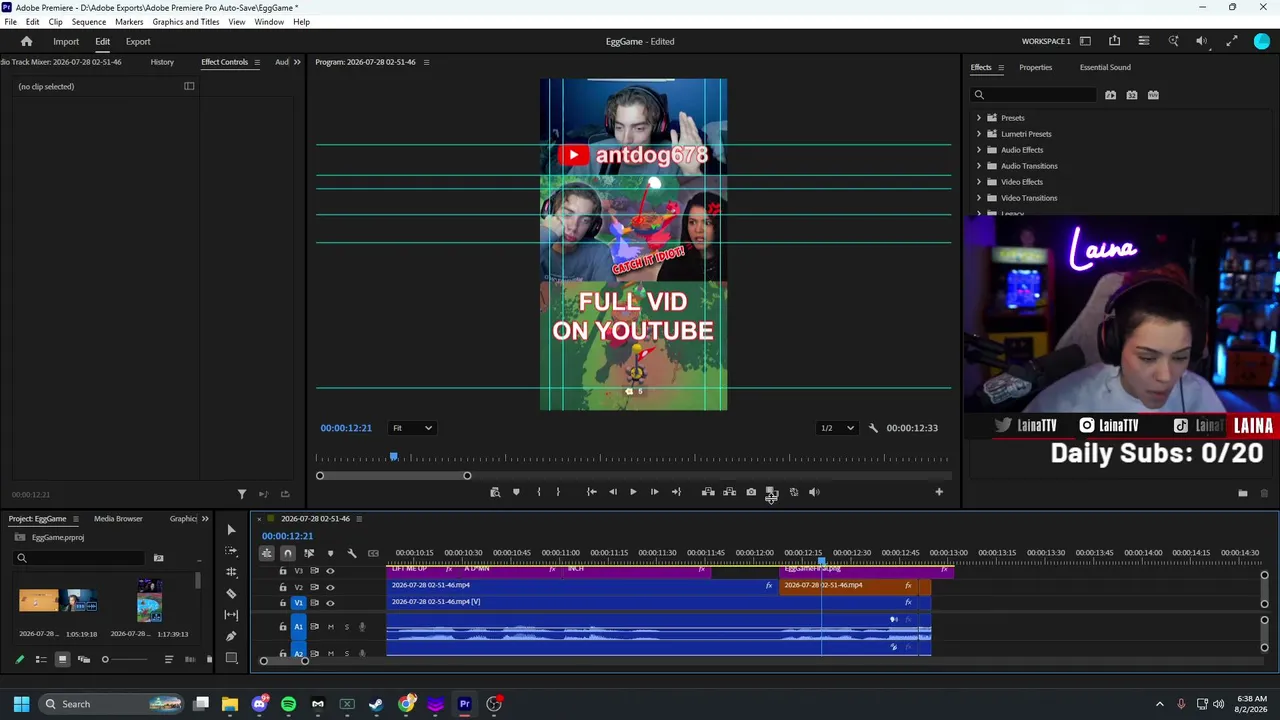The height and width of the screenshot is (720, 1280).
Task: Open the 1/2 playback resolution dropdown
Action: pos(837,428)
